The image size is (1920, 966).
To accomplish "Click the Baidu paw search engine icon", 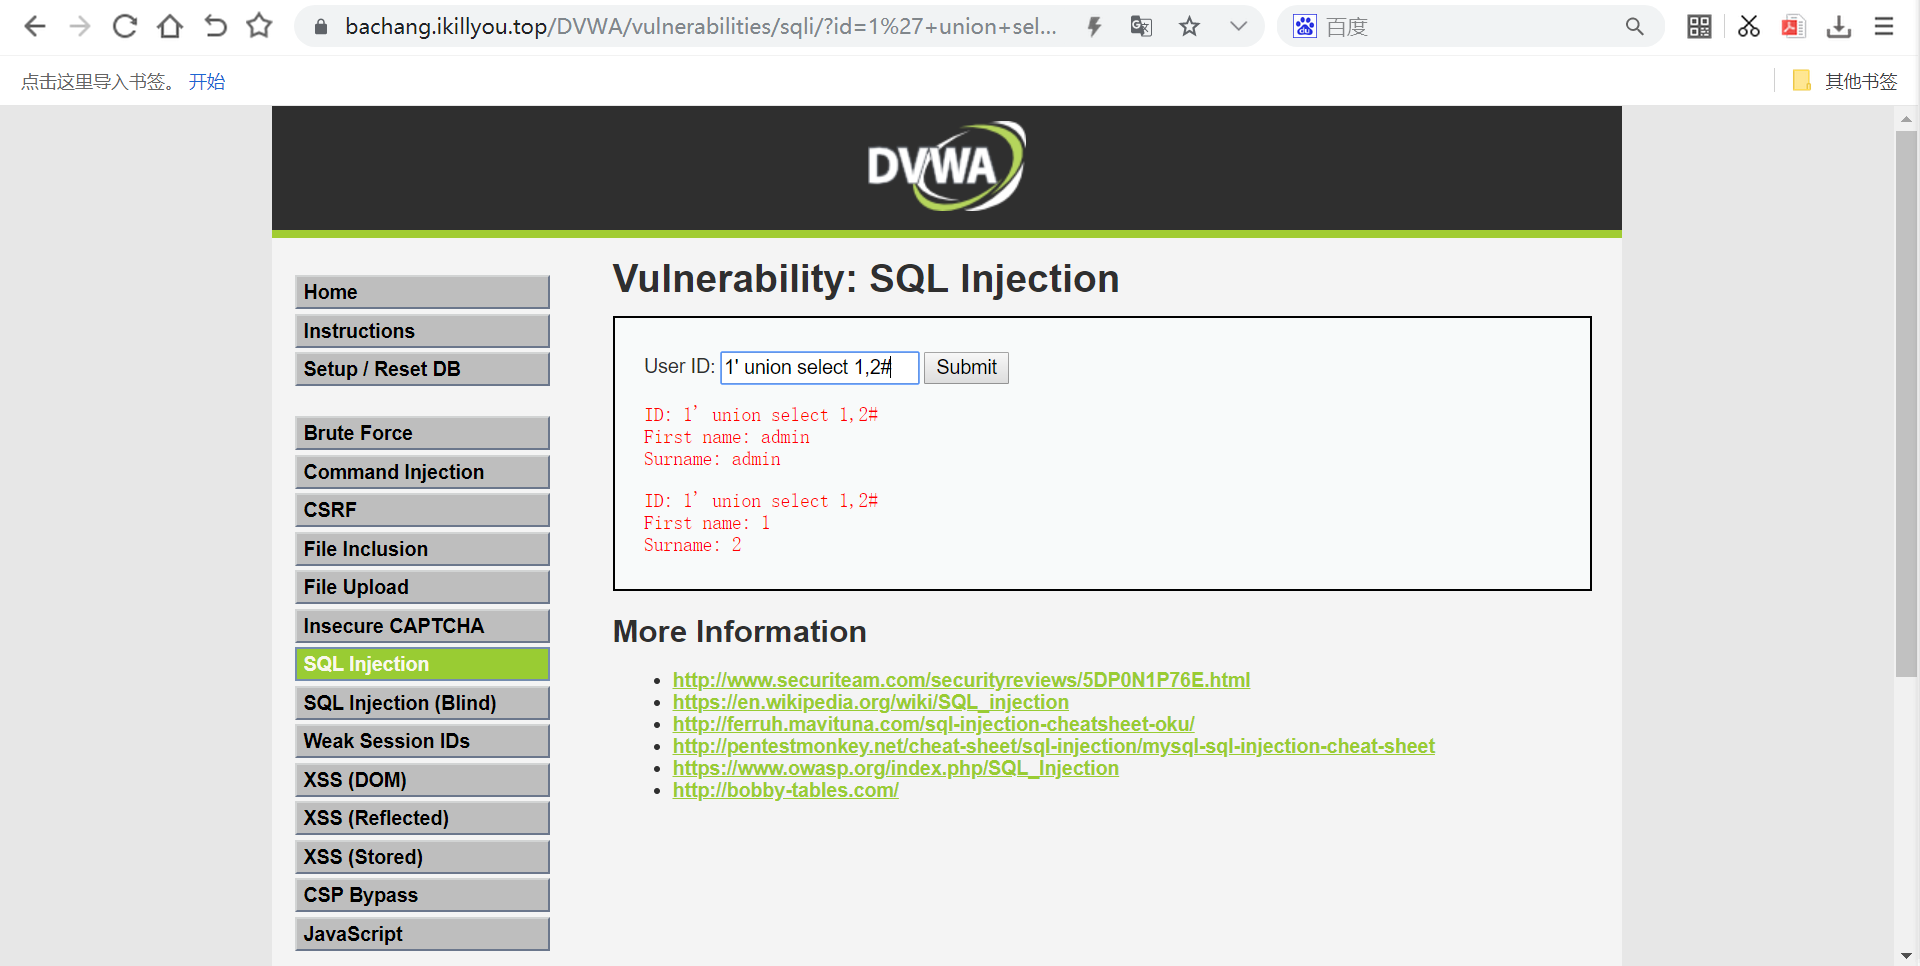I will point(1305,27).
